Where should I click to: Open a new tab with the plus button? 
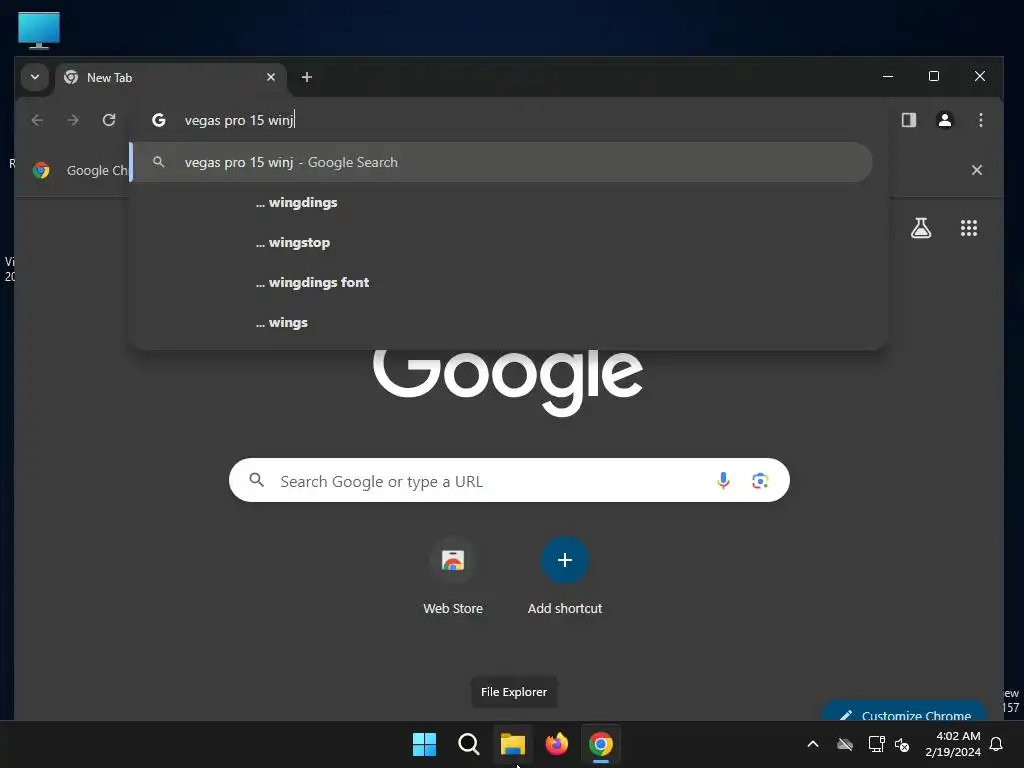point(306,77)
